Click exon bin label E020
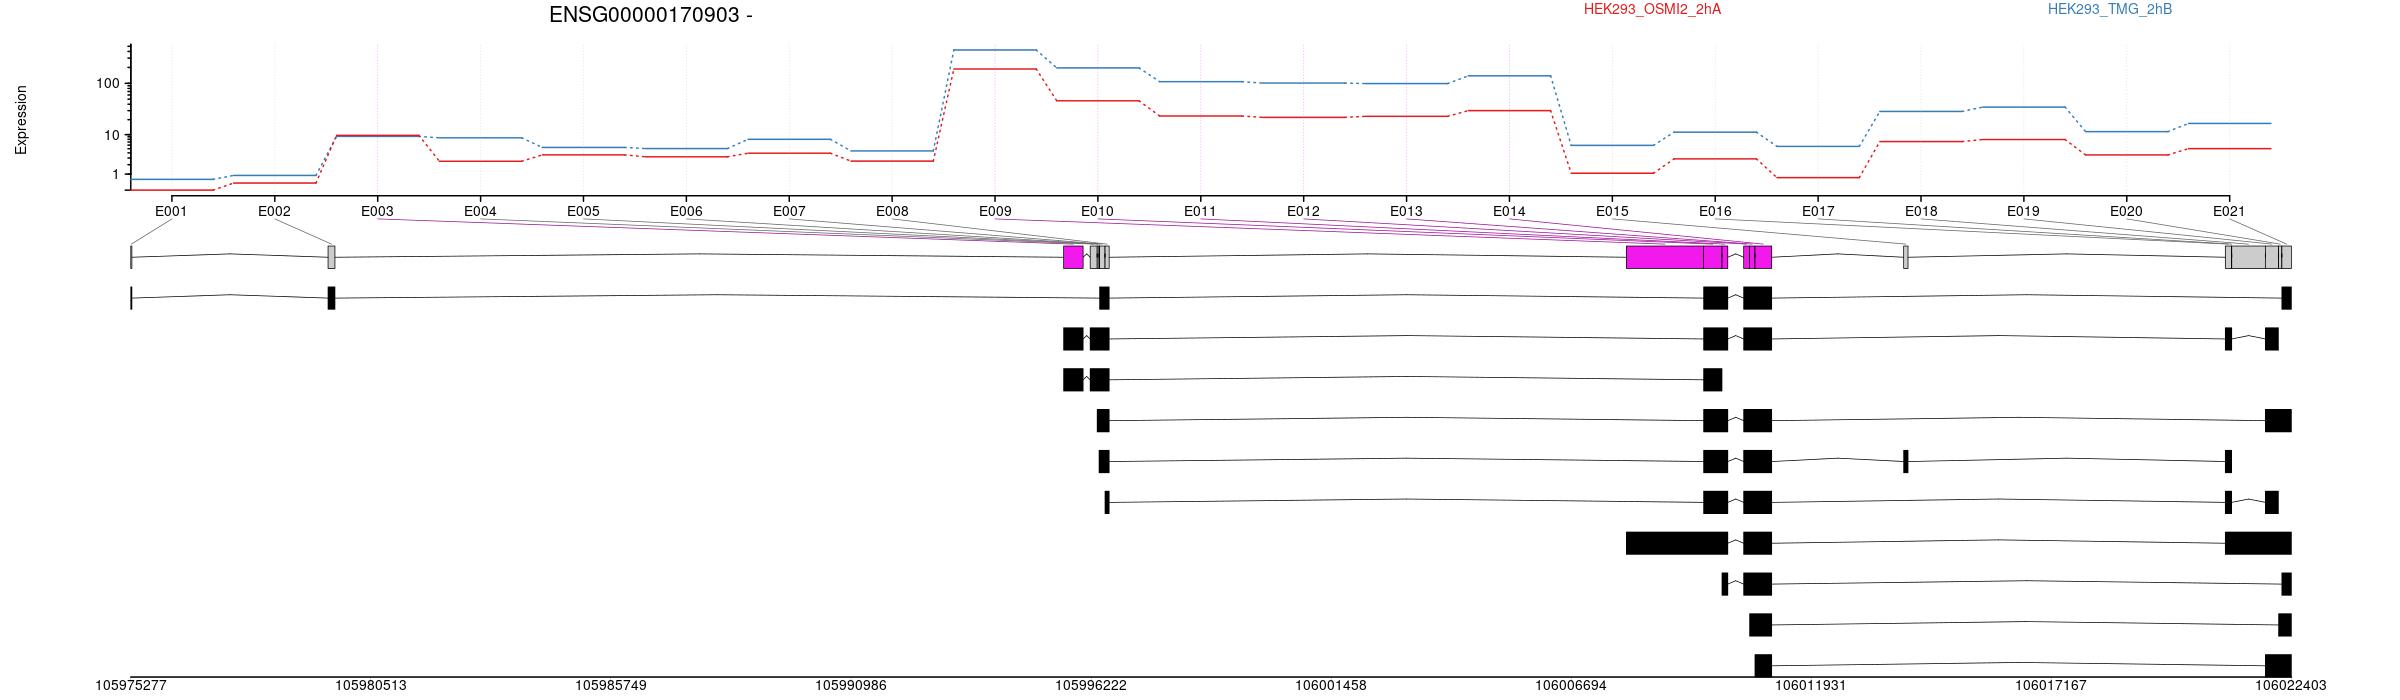The width and height of the screenshot is (2400, 700). tap(2126, 211)
